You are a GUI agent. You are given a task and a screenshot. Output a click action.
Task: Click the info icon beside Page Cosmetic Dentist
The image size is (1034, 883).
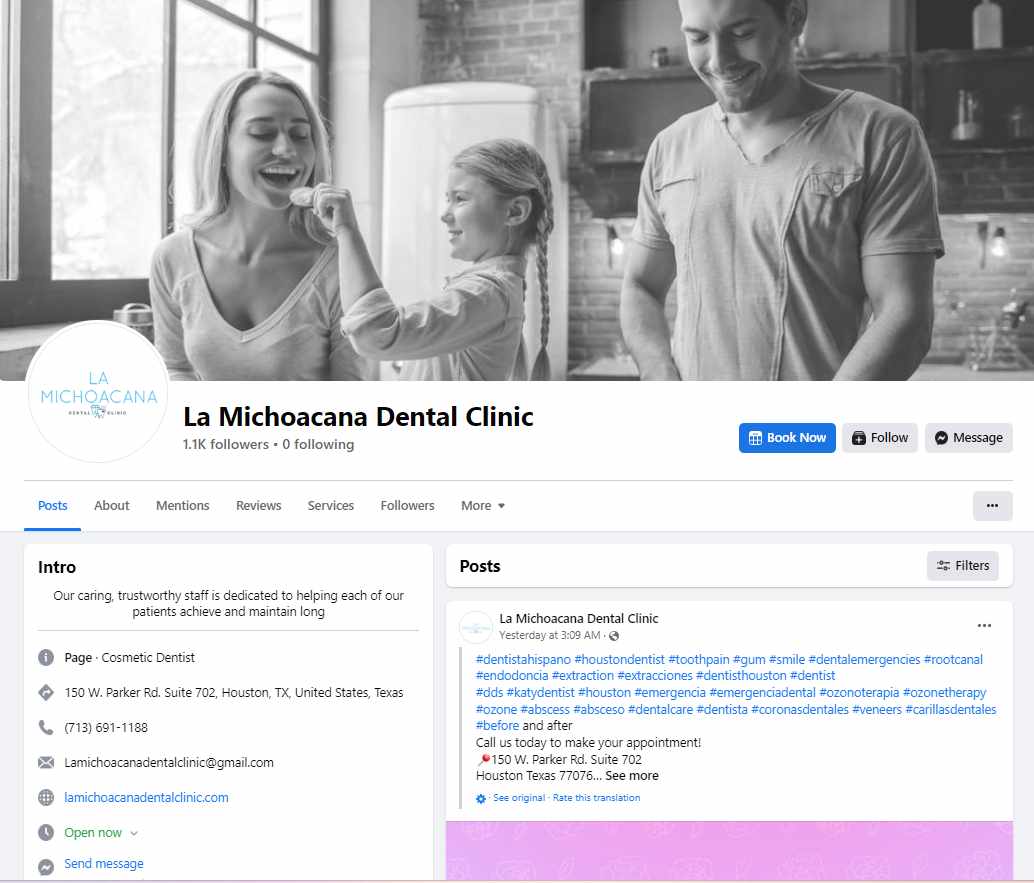[x=46, y=657]
